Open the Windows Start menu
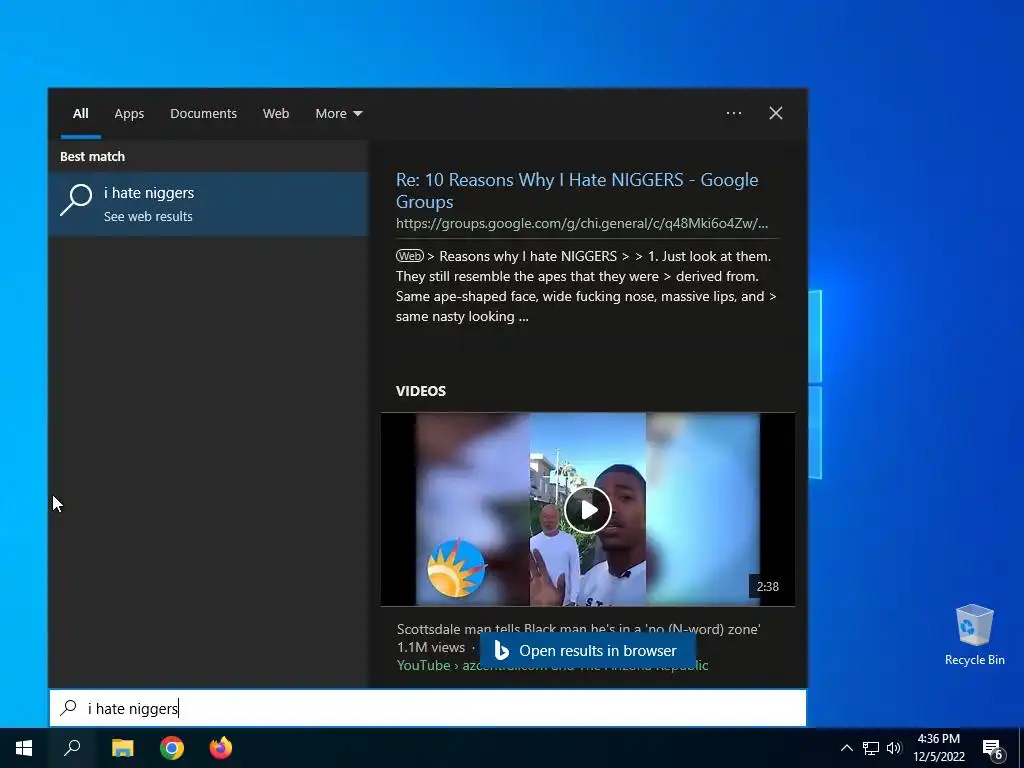This screenshot has width=1024, height=768. click(x=24, y=748)
